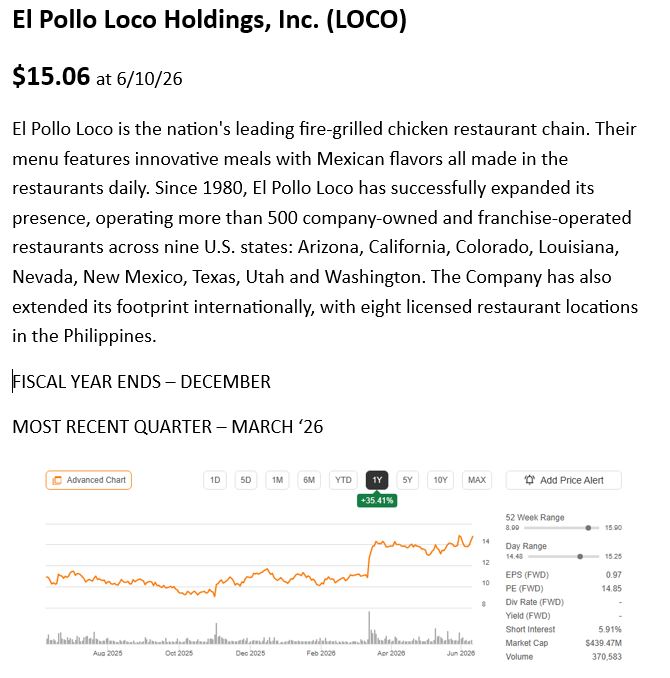Click the Market Cap value $439.47M

click(x=603, y=643)
